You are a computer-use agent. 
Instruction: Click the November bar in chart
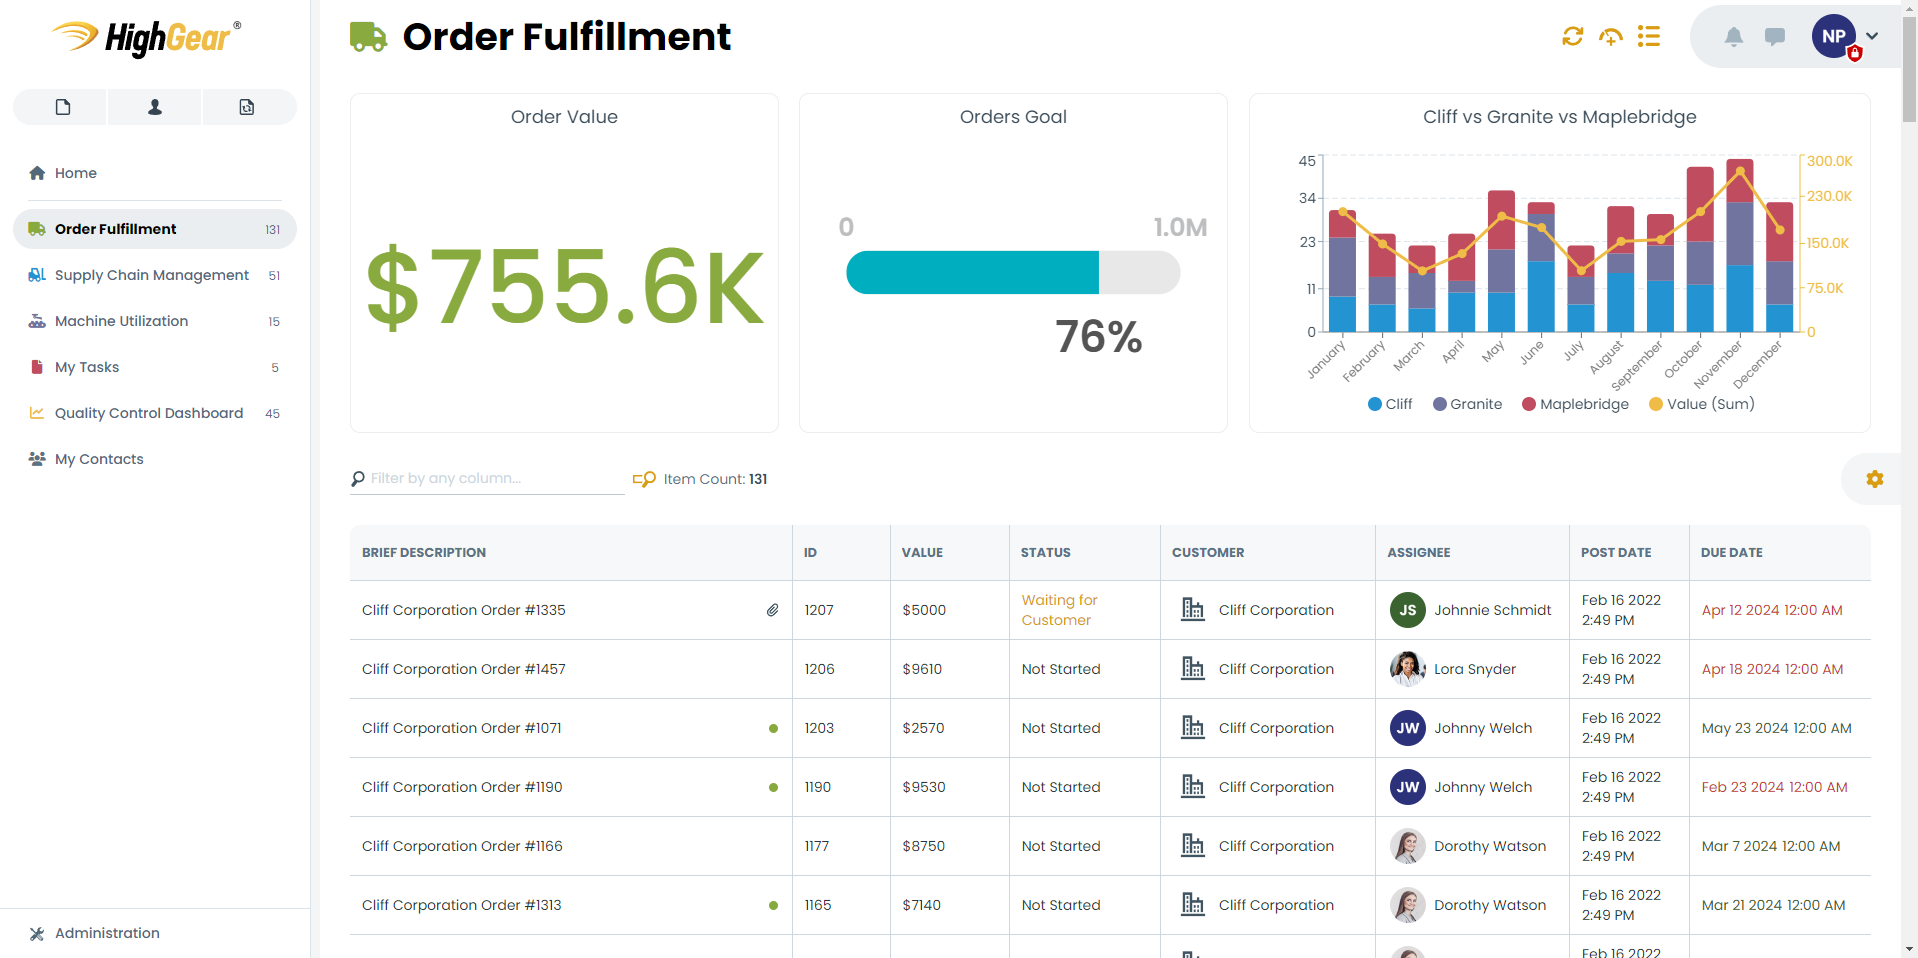click(x=1739, y=245)
